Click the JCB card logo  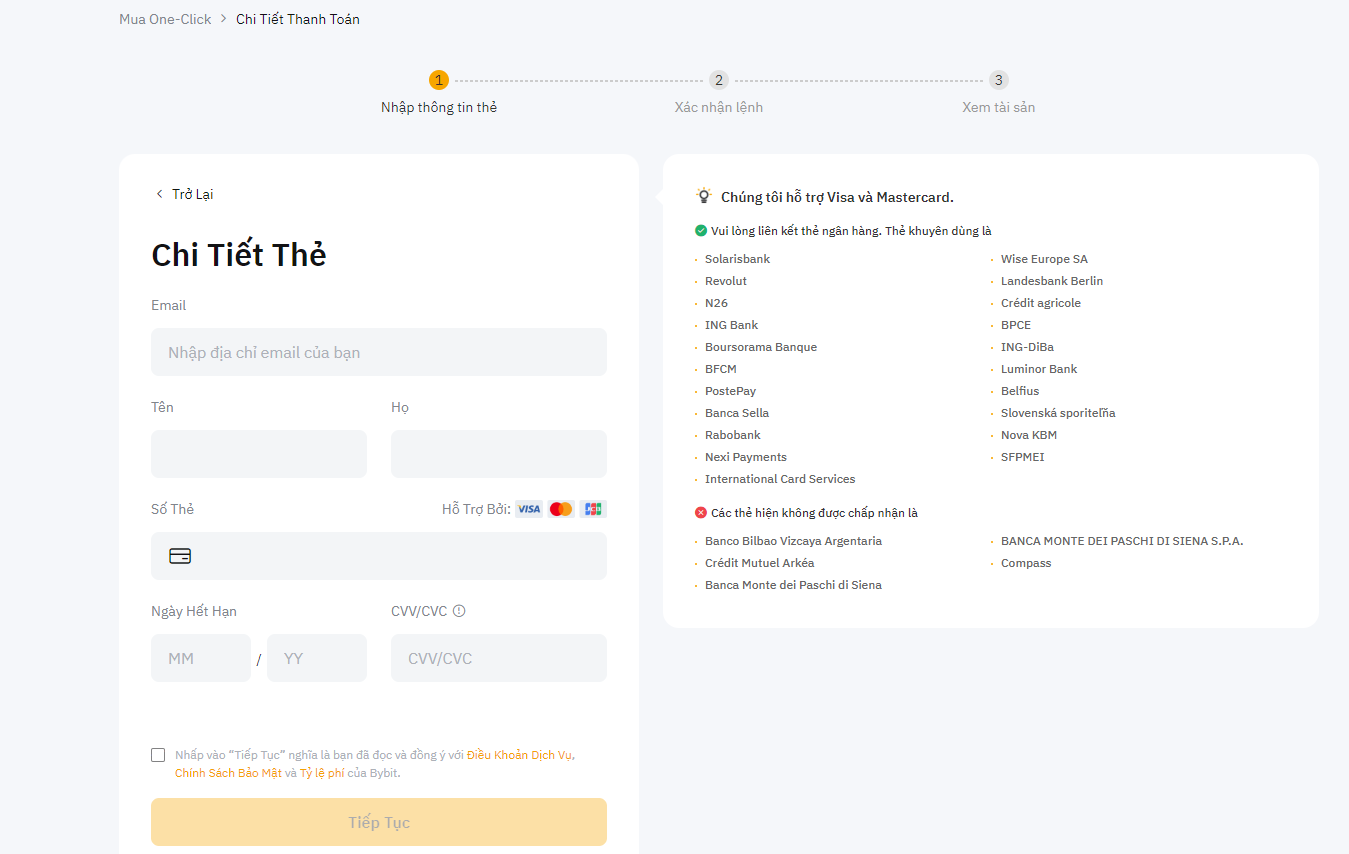click(x=593, y=509)
